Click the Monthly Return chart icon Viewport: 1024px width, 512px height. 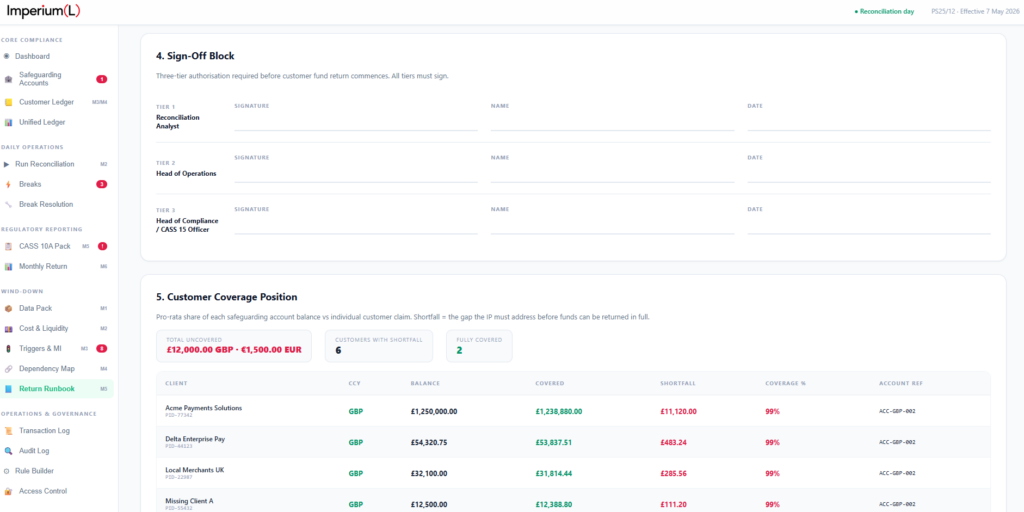(8, 266)
